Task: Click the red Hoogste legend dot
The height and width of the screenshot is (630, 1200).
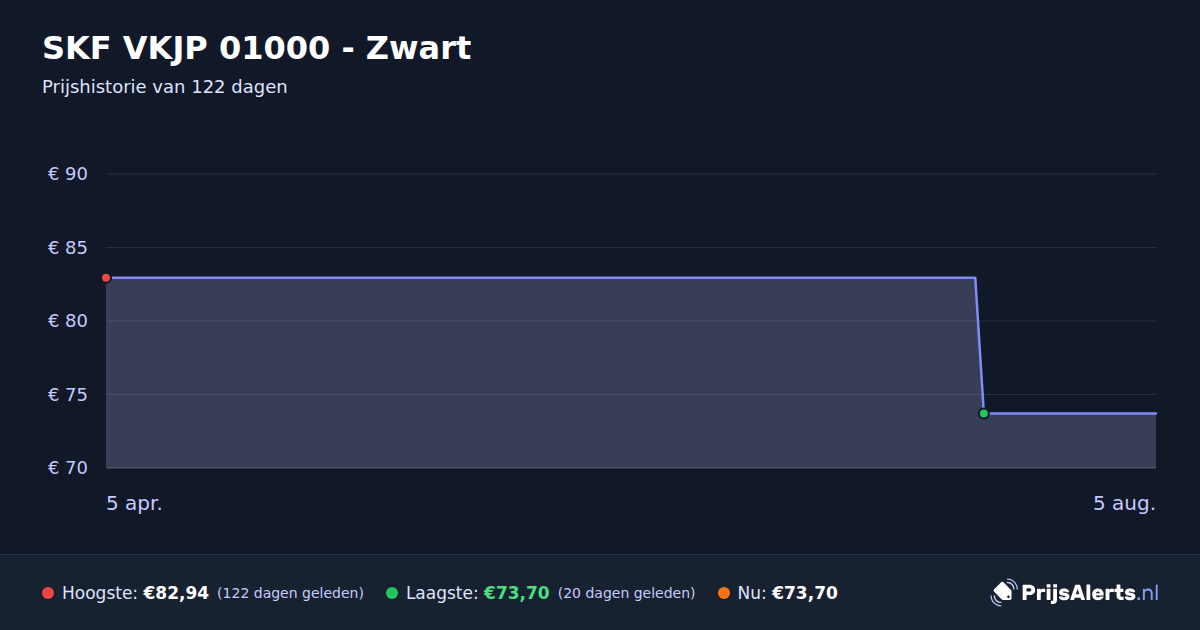Action: click(48, 593)
